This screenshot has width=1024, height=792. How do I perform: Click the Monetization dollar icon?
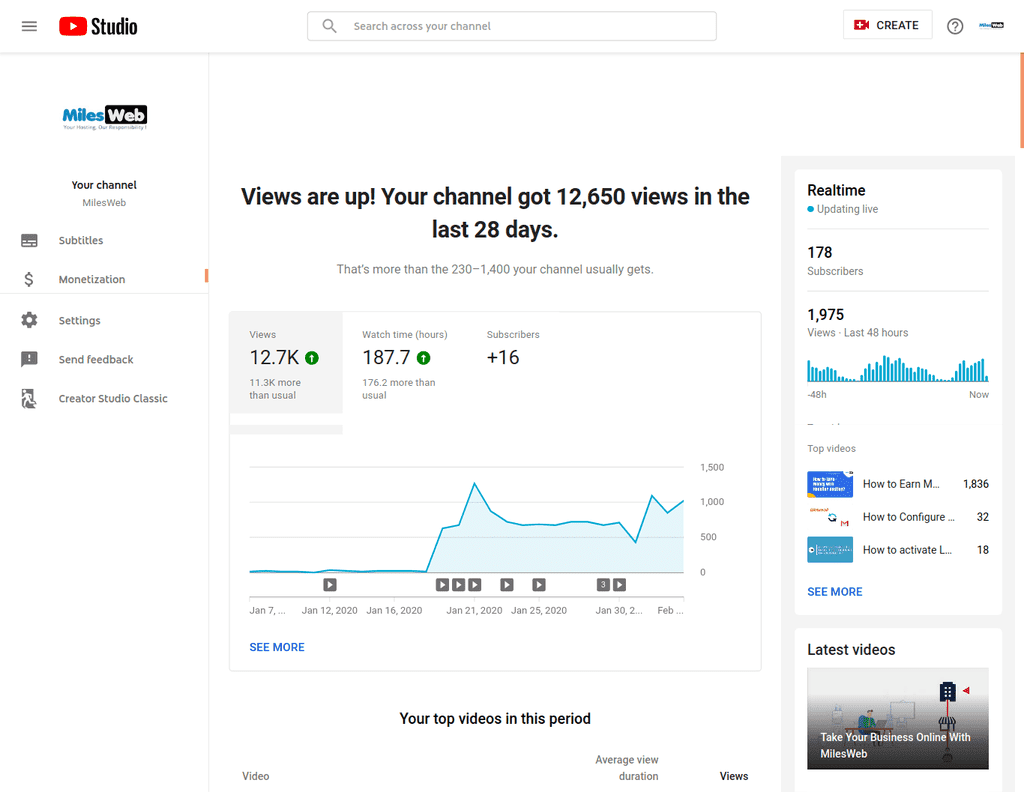click(29, 279)
